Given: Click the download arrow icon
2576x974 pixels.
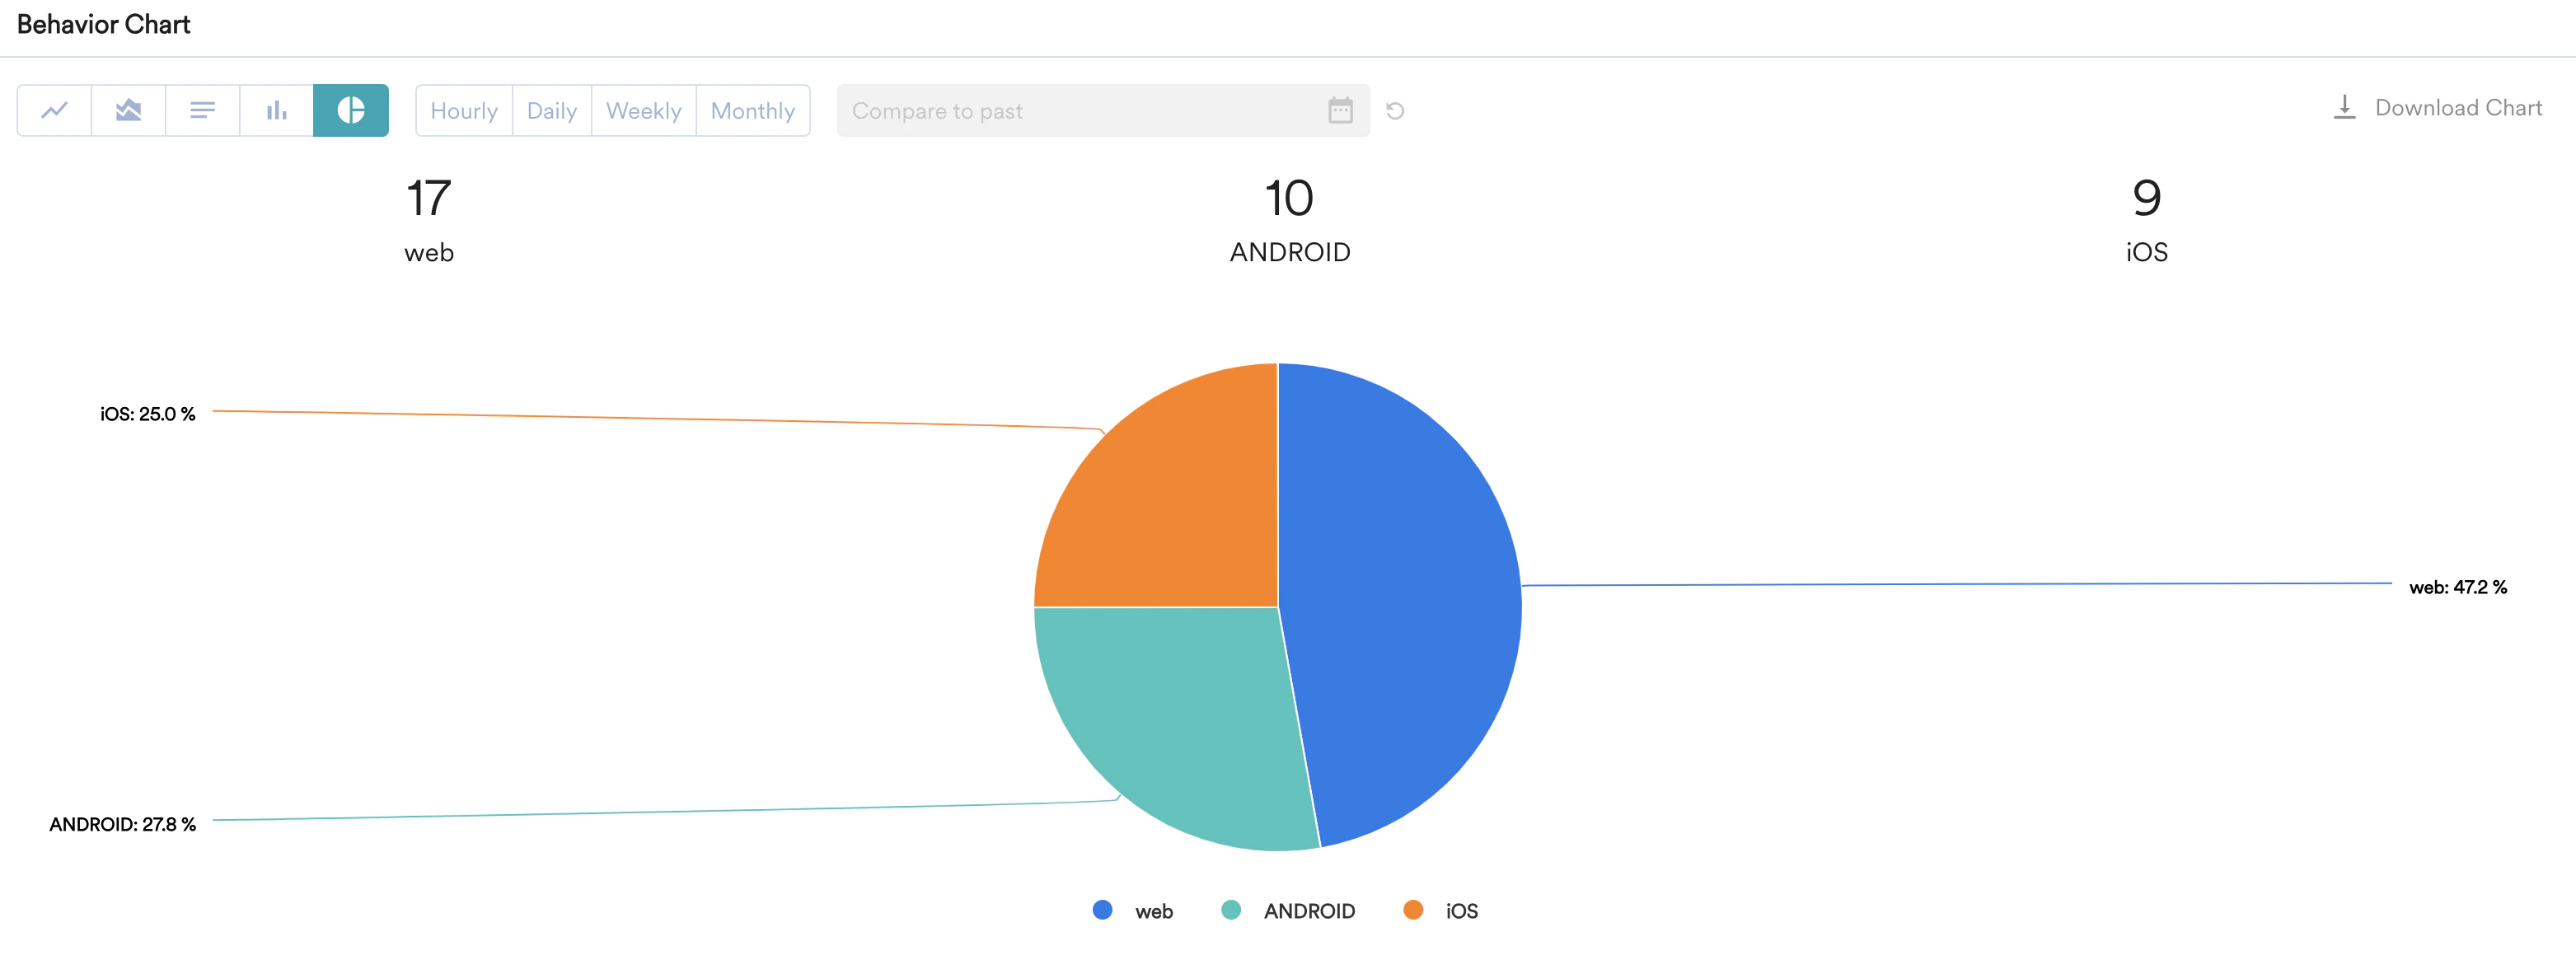Looking at the screenshot, I should (x=2344, y=107).
